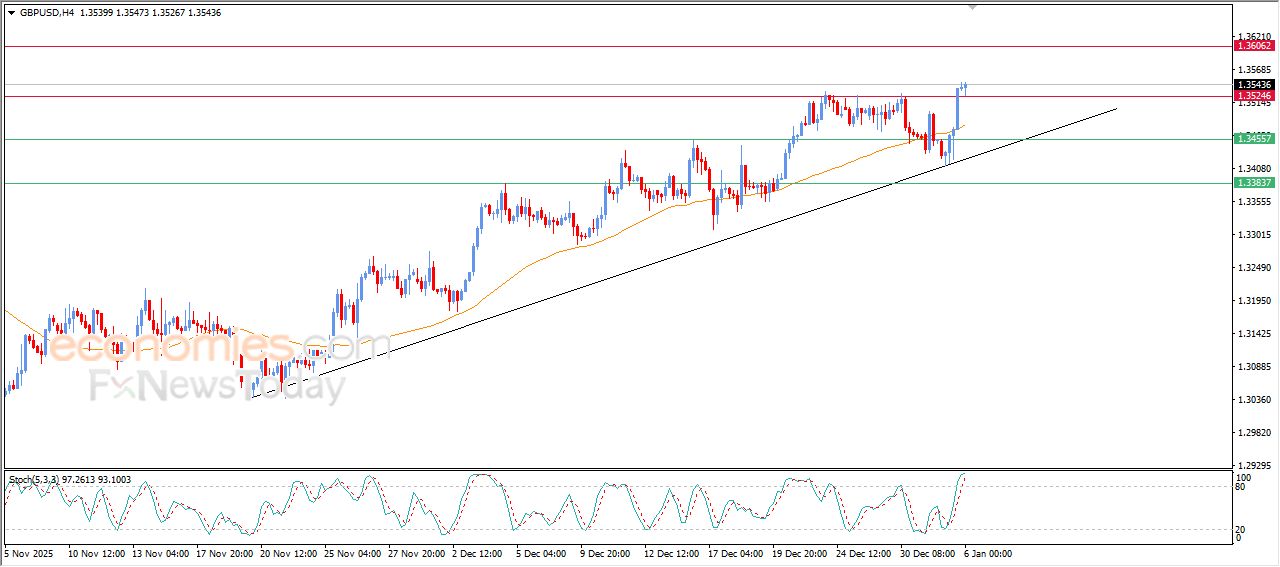Click the Stoch(5,3,3) indicator label
Screen dimensions: 1280x567
click(71, 480)
